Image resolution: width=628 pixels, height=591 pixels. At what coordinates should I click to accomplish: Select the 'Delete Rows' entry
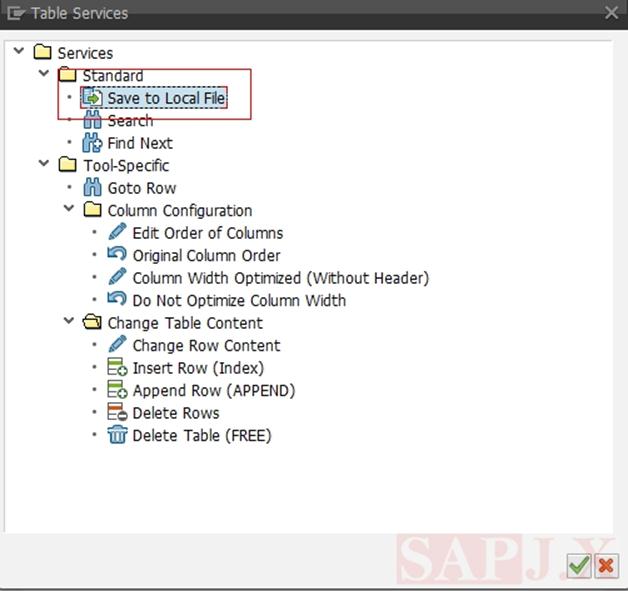pyautogui.click(x=176, y=413)
